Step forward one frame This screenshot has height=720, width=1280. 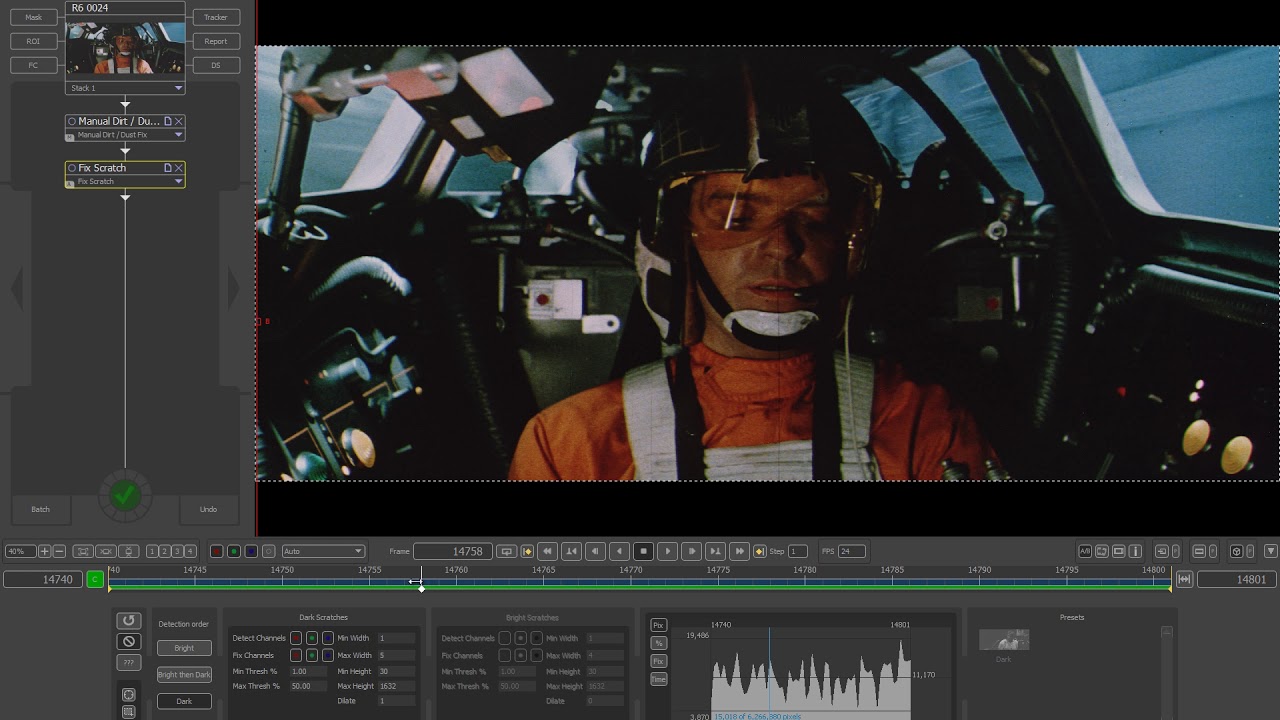[x=691, y=551]
